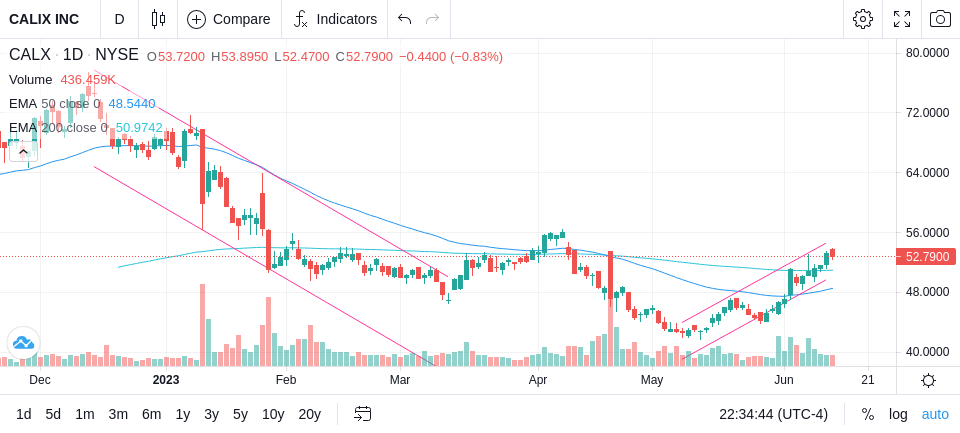Set range to 1m
Screen dimensions: 960x433
tap(84, 414)
